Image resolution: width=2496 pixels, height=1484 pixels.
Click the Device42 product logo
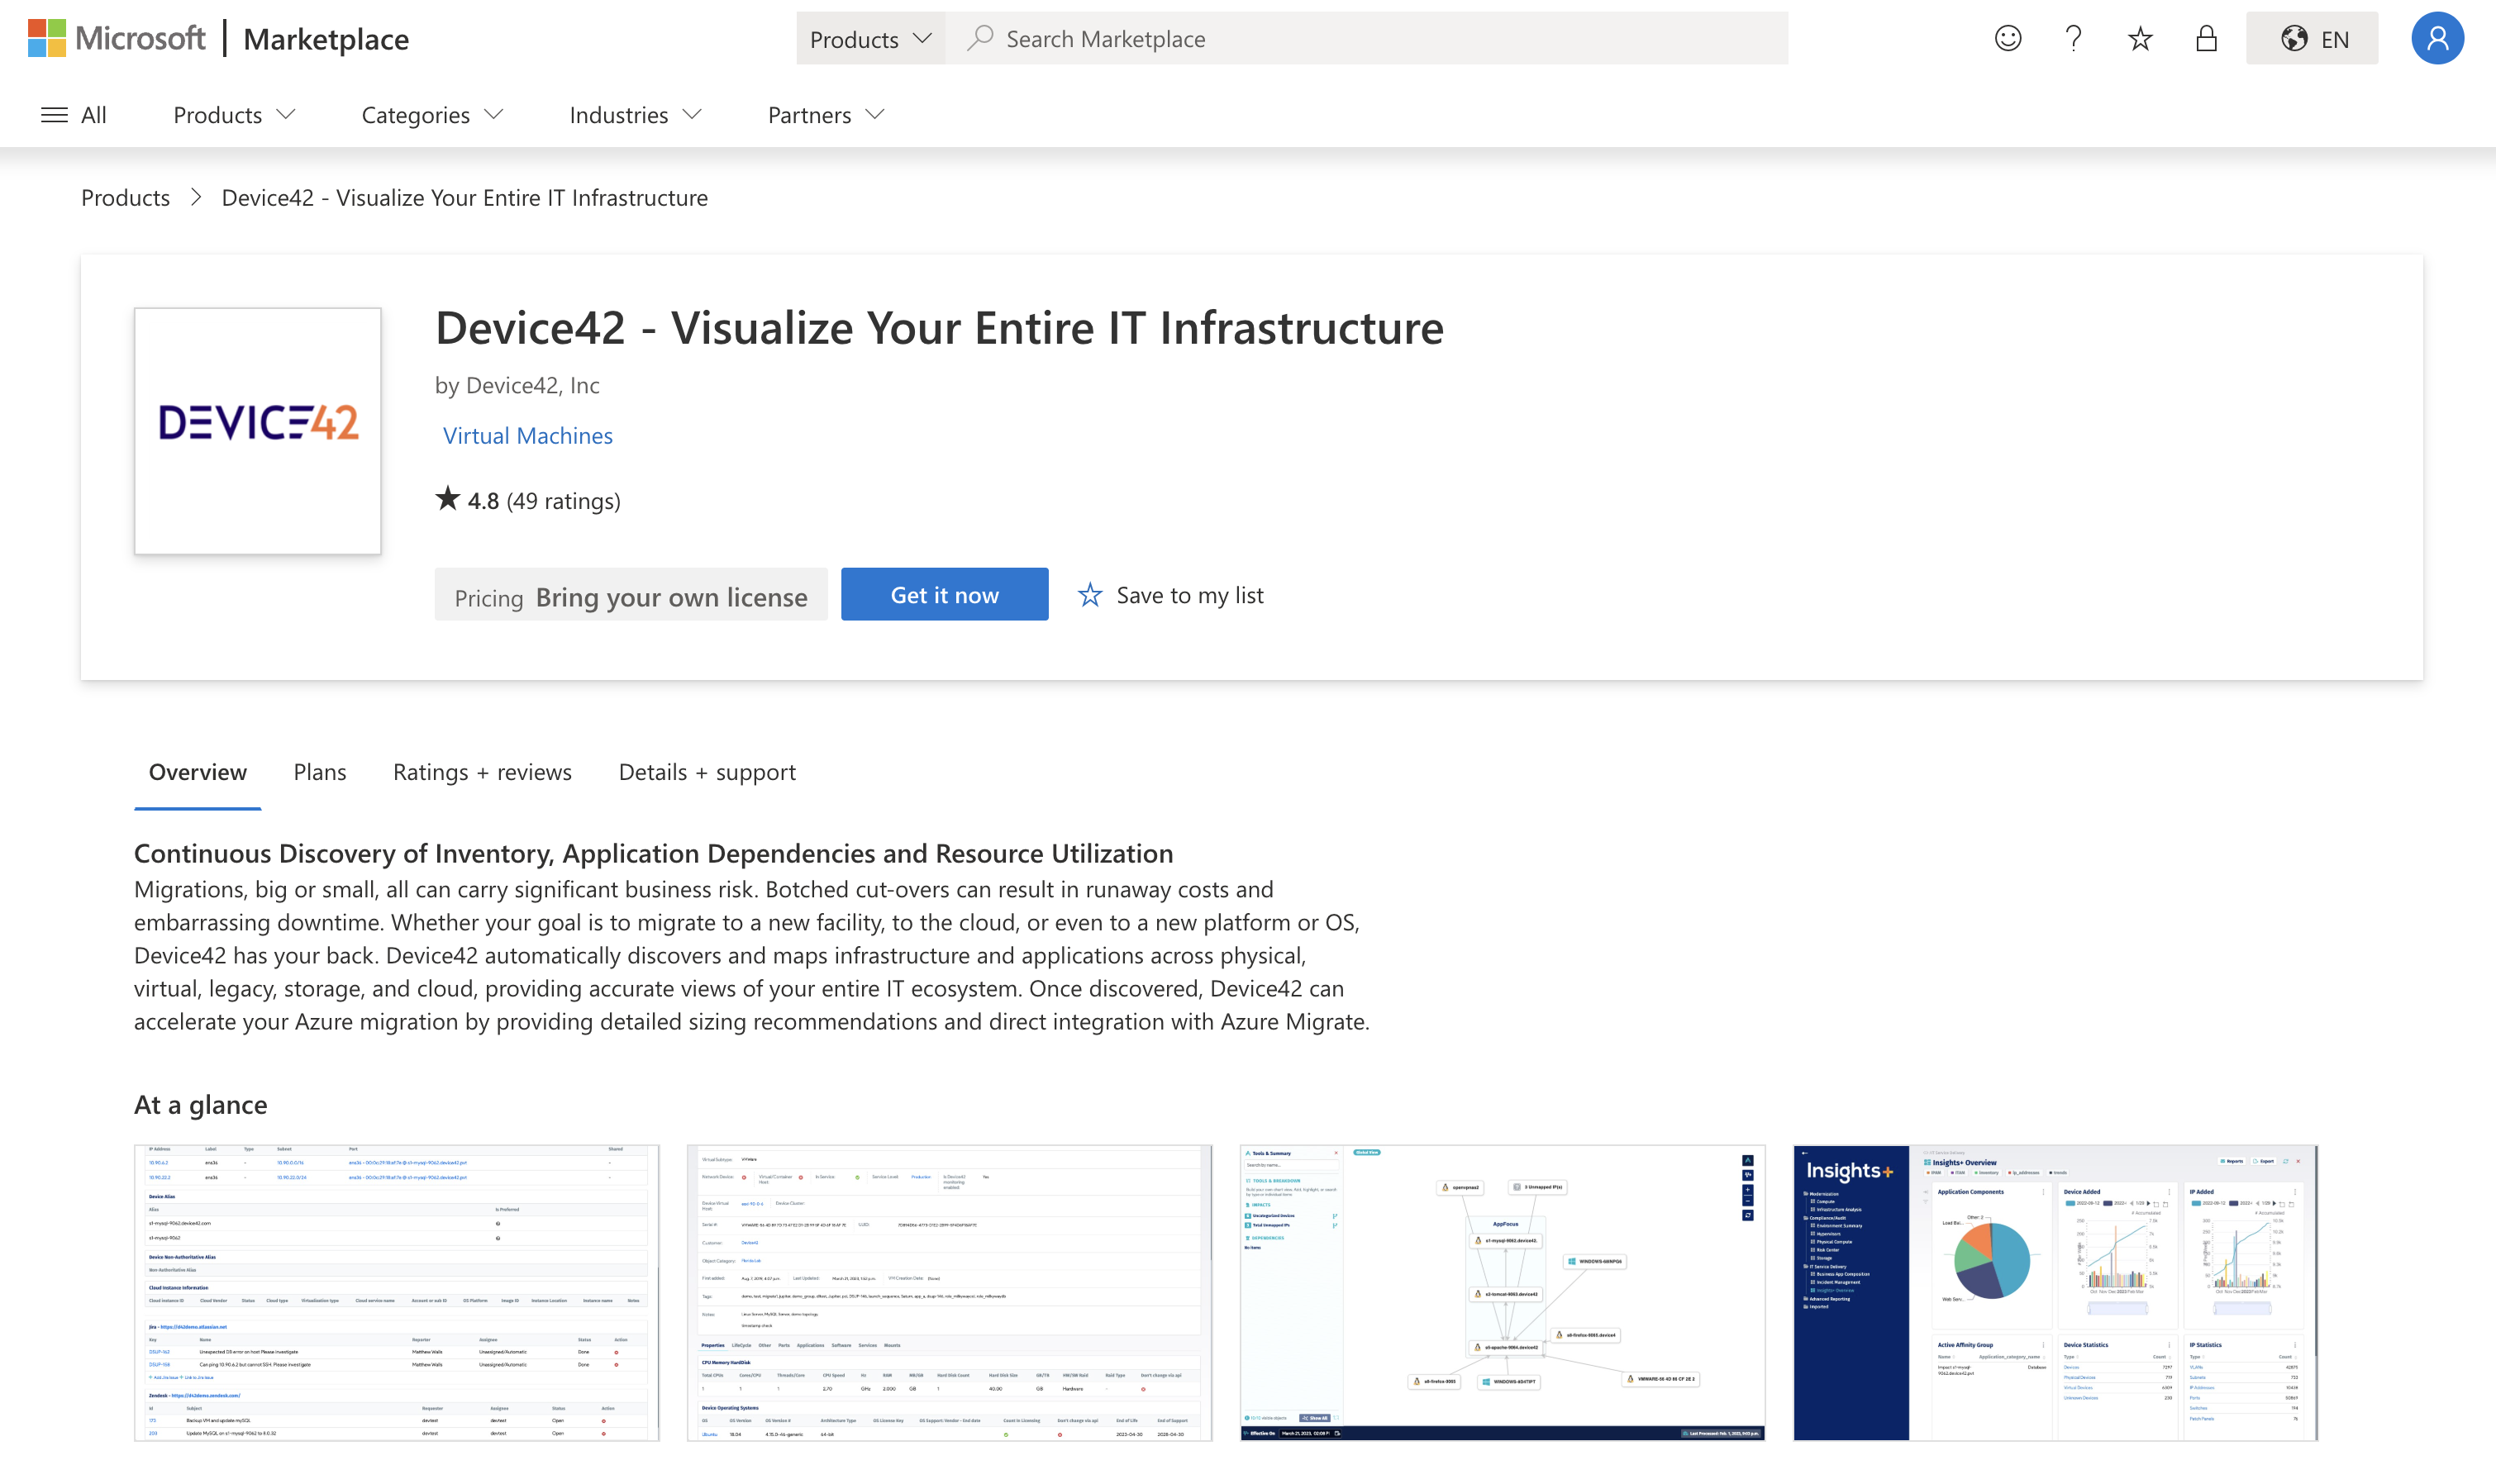coord(258,431)
